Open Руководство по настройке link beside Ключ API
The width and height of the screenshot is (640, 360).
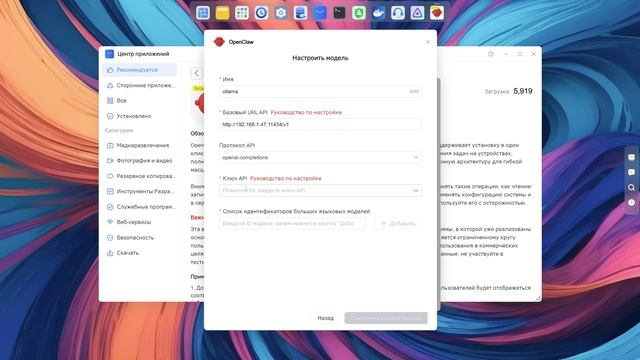point(286,178)
